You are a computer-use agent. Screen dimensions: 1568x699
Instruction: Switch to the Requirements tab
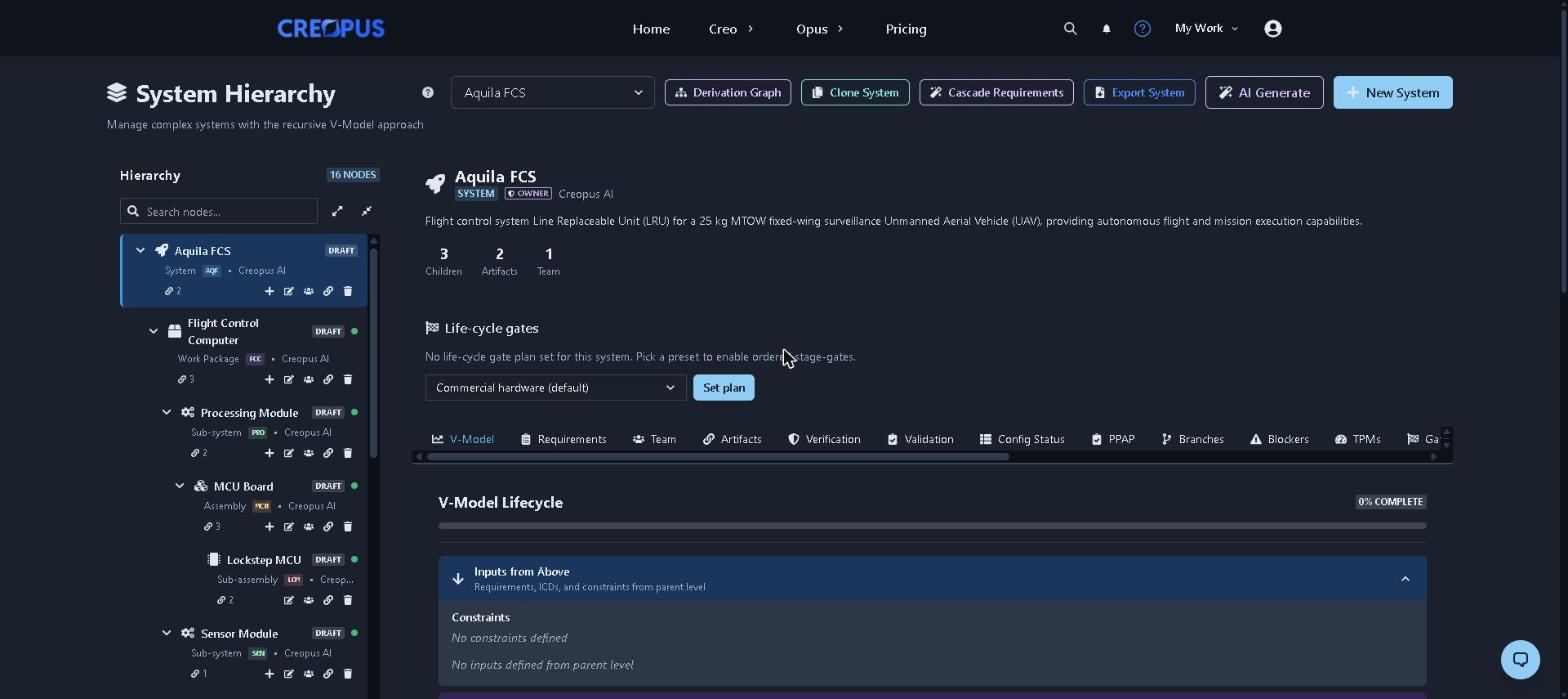[563, 439]
